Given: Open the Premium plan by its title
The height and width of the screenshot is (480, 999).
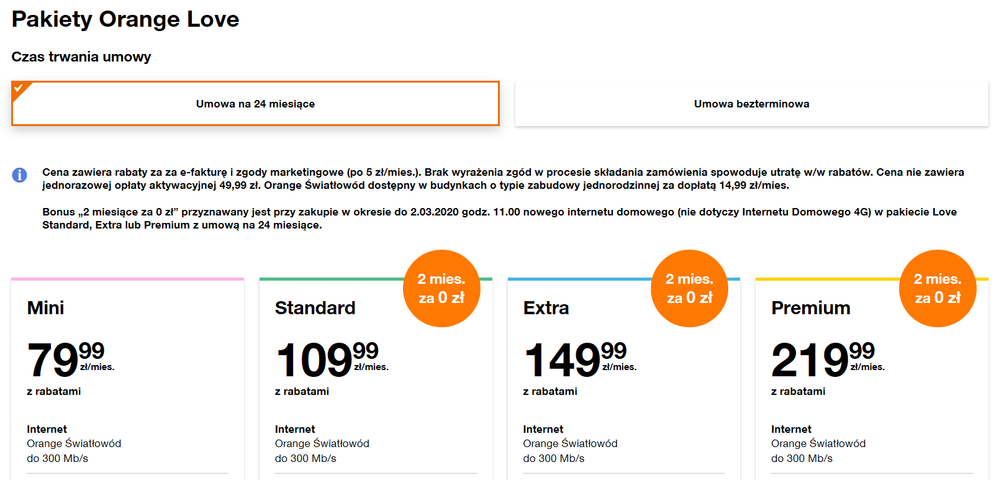Looking at the screenshot, I should 811,308.
